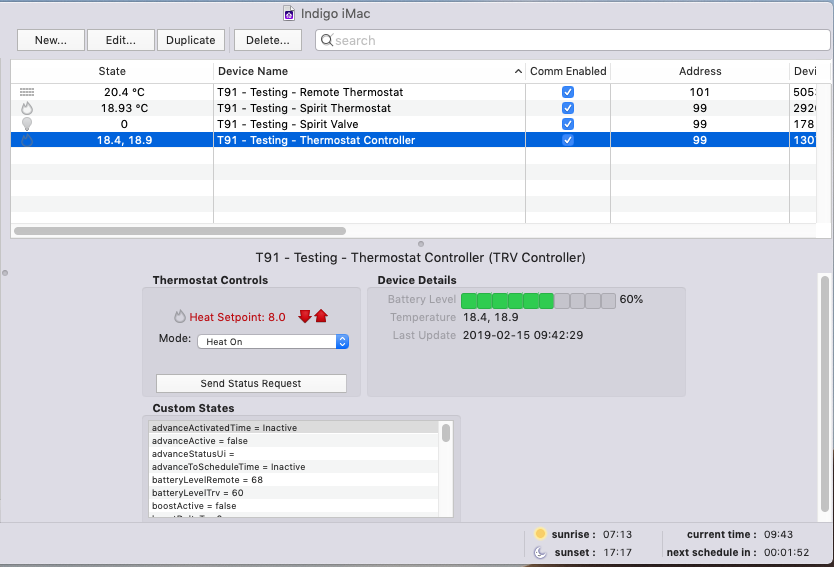Click the radiator icon of Remote Thermostat row
The image size is (834, 567).
tap(27, 92)
